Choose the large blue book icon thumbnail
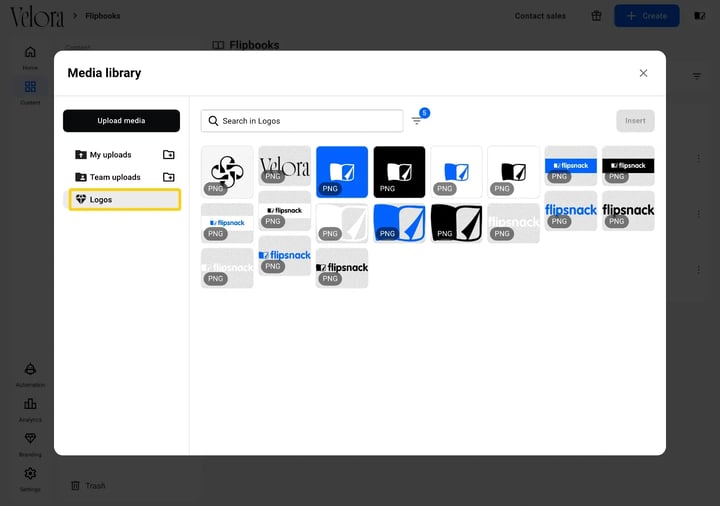This screenshot has width=720, height=506. [x=399, y=223]
